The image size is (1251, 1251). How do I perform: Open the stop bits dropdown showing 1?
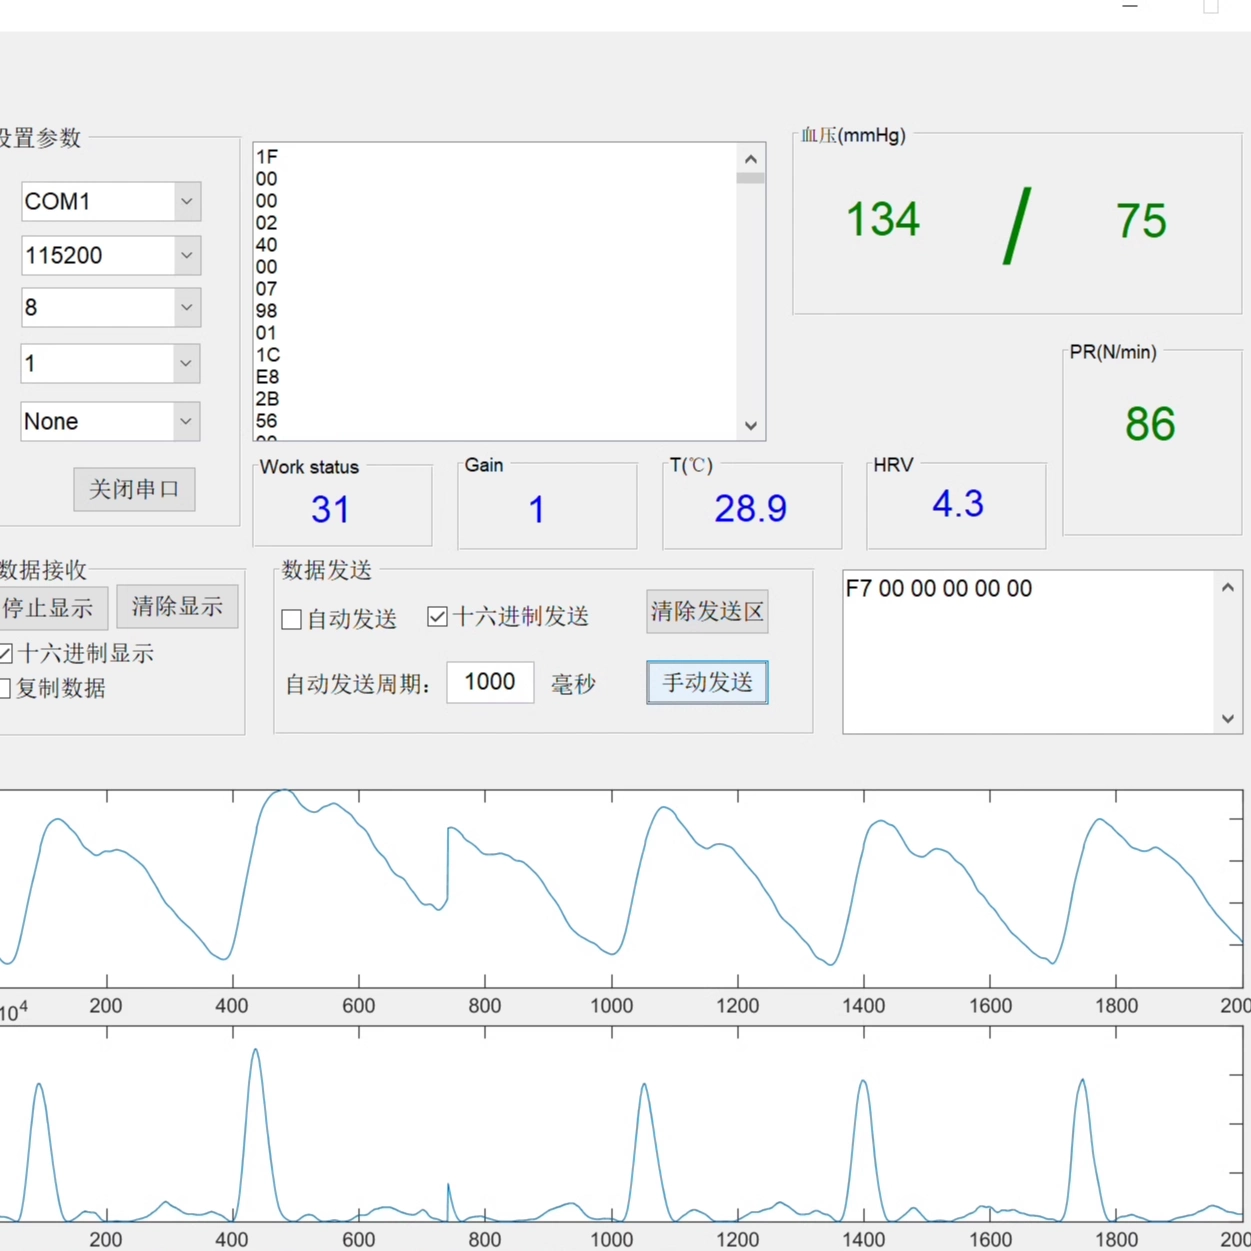pyautogui.click(x=186, y=364)
